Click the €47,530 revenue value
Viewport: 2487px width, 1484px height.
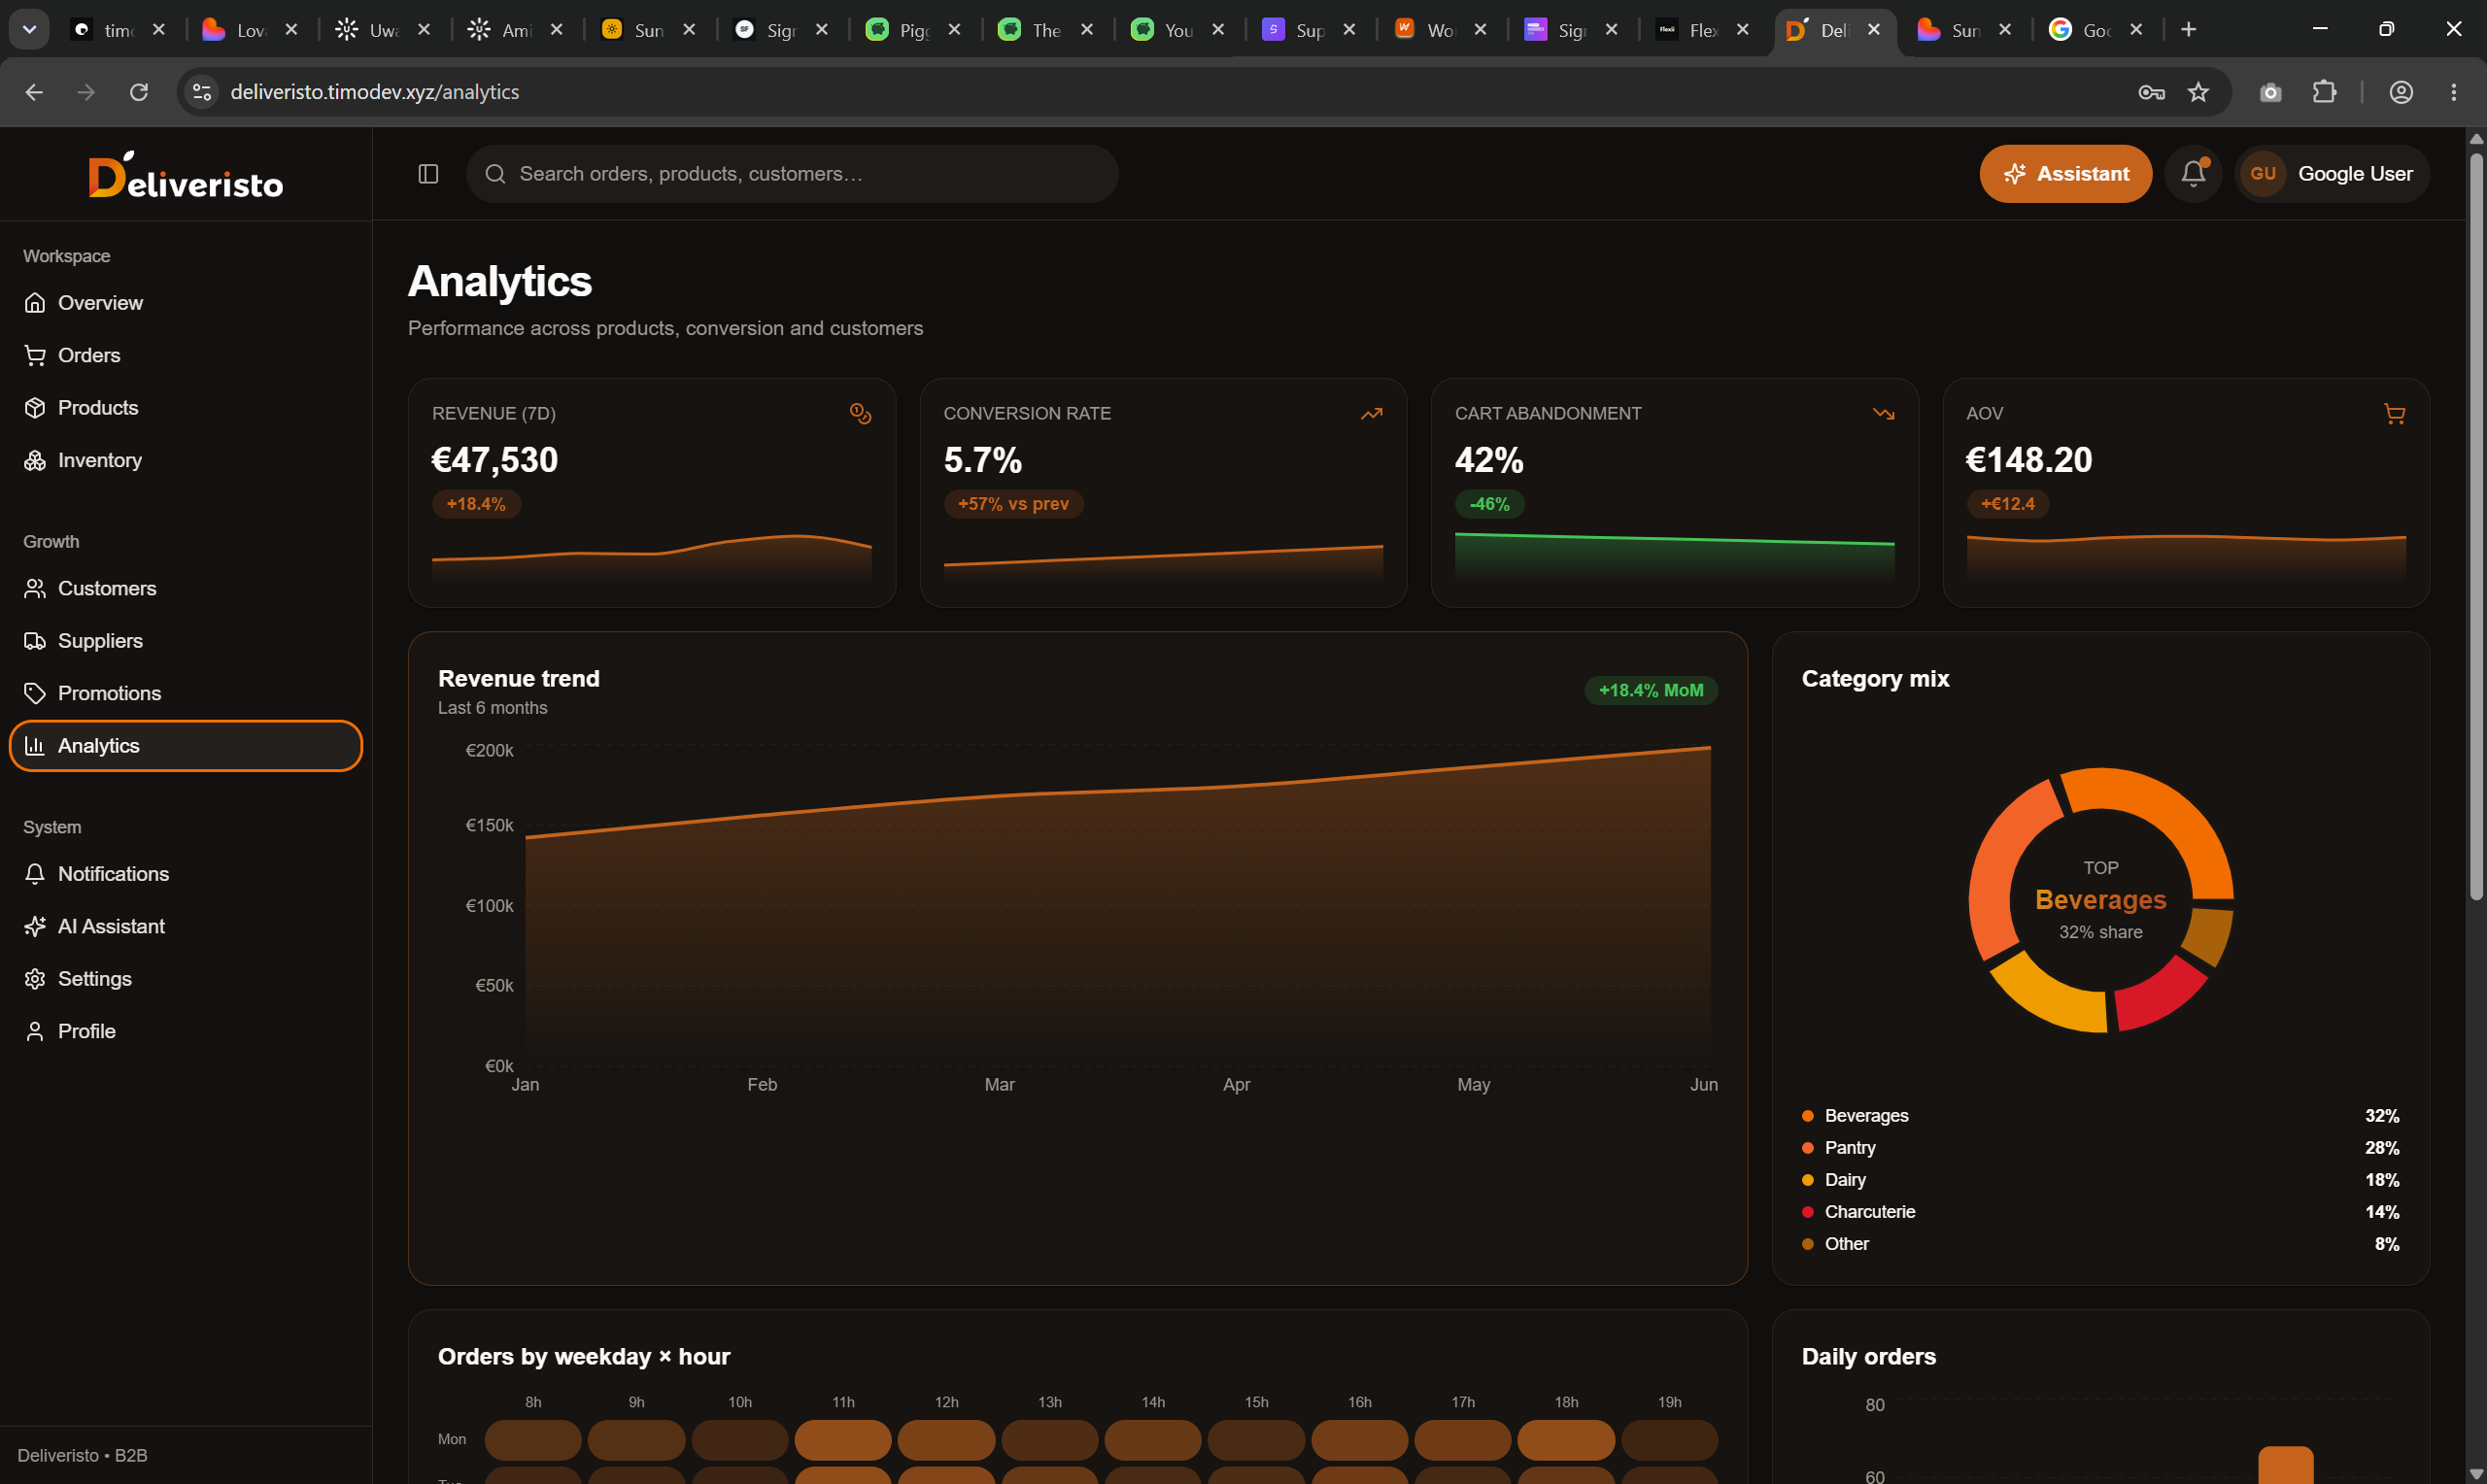click(x=495, y=460)
